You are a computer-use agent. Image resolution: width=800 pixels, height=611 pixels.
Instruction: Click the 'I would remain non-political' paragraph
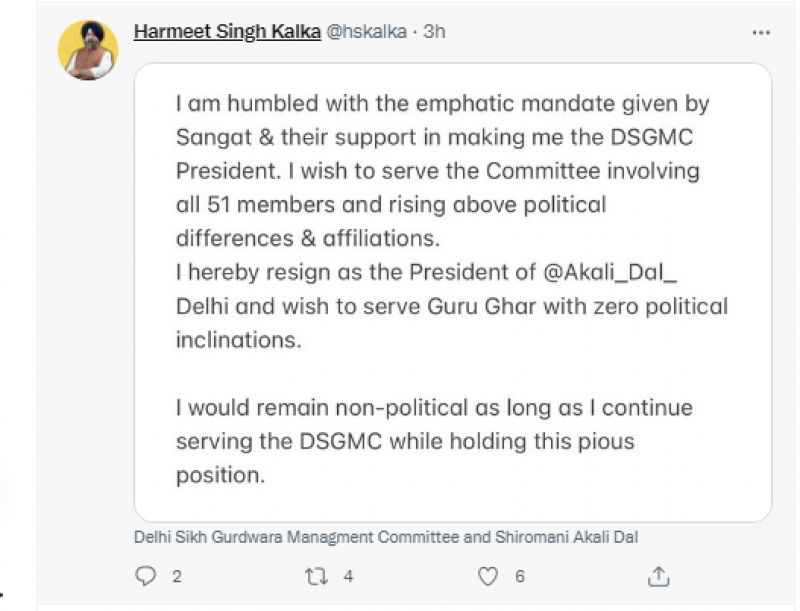pyautogui.click(x=434, y=408)
